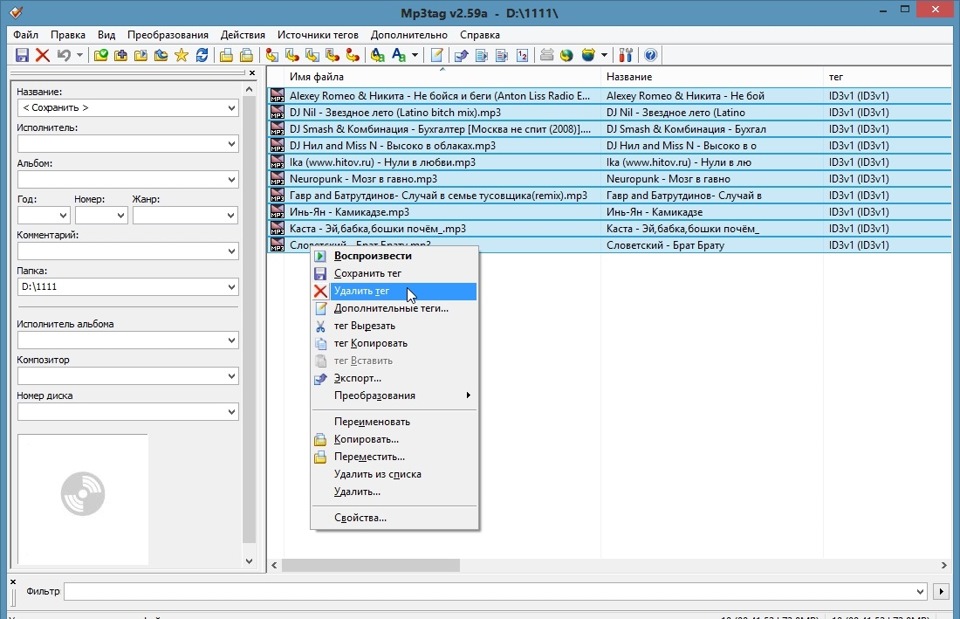Viewport: 960px width, 619px height.
Task: Click the Auto-numbering wizard '12' icon
Action: point(522,55)
